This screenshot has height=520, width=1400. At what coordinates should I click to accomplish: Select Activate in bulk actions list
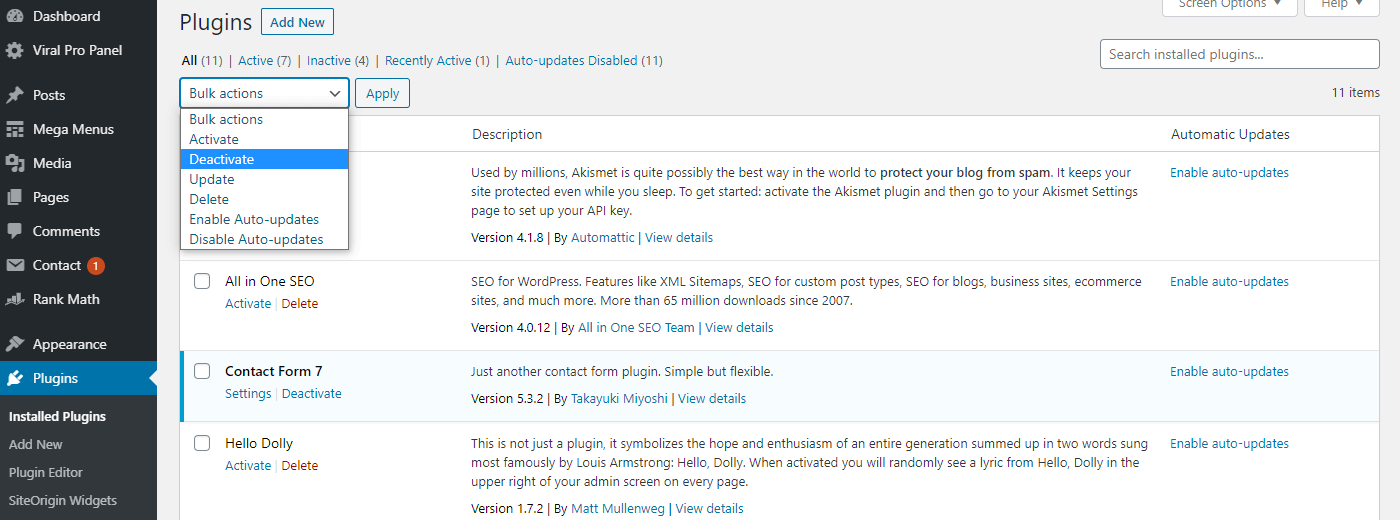(x=265, y=139)
